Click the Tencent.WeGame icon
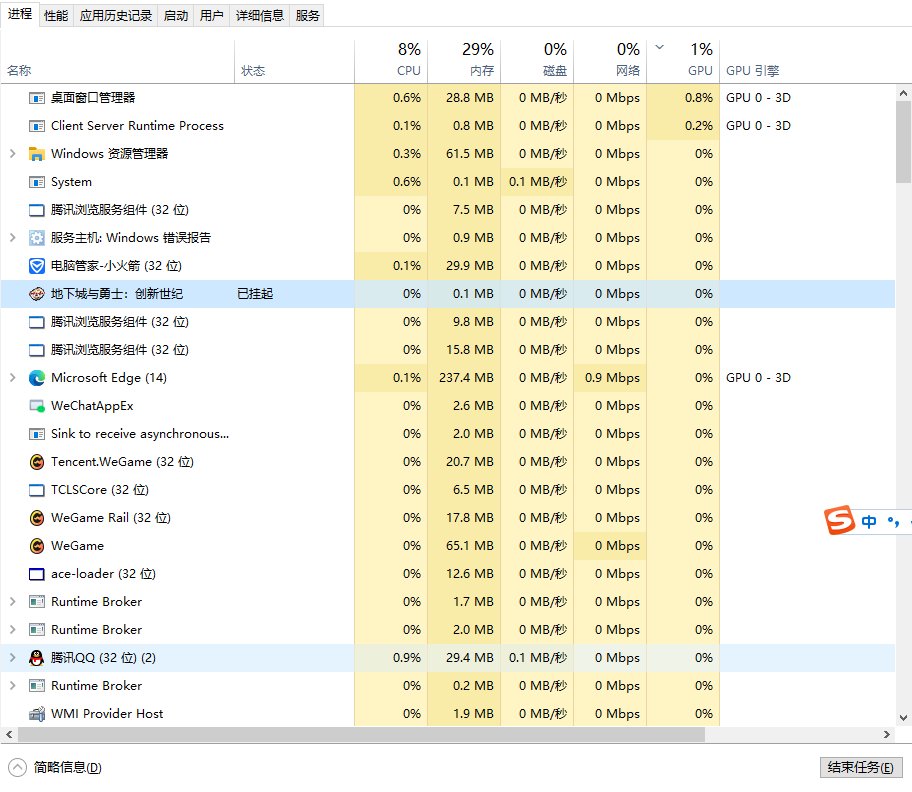 click(x=37, y=462)
